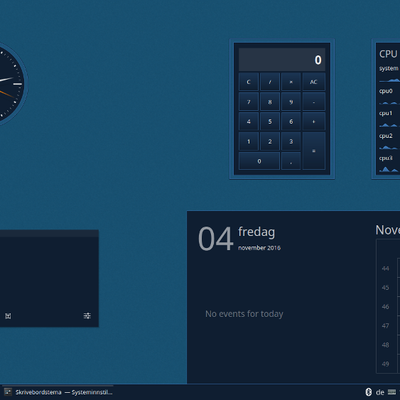The image size is (400, 400).
Task: Click week number 44 in the calendar
Action: [x=385, y=268]
